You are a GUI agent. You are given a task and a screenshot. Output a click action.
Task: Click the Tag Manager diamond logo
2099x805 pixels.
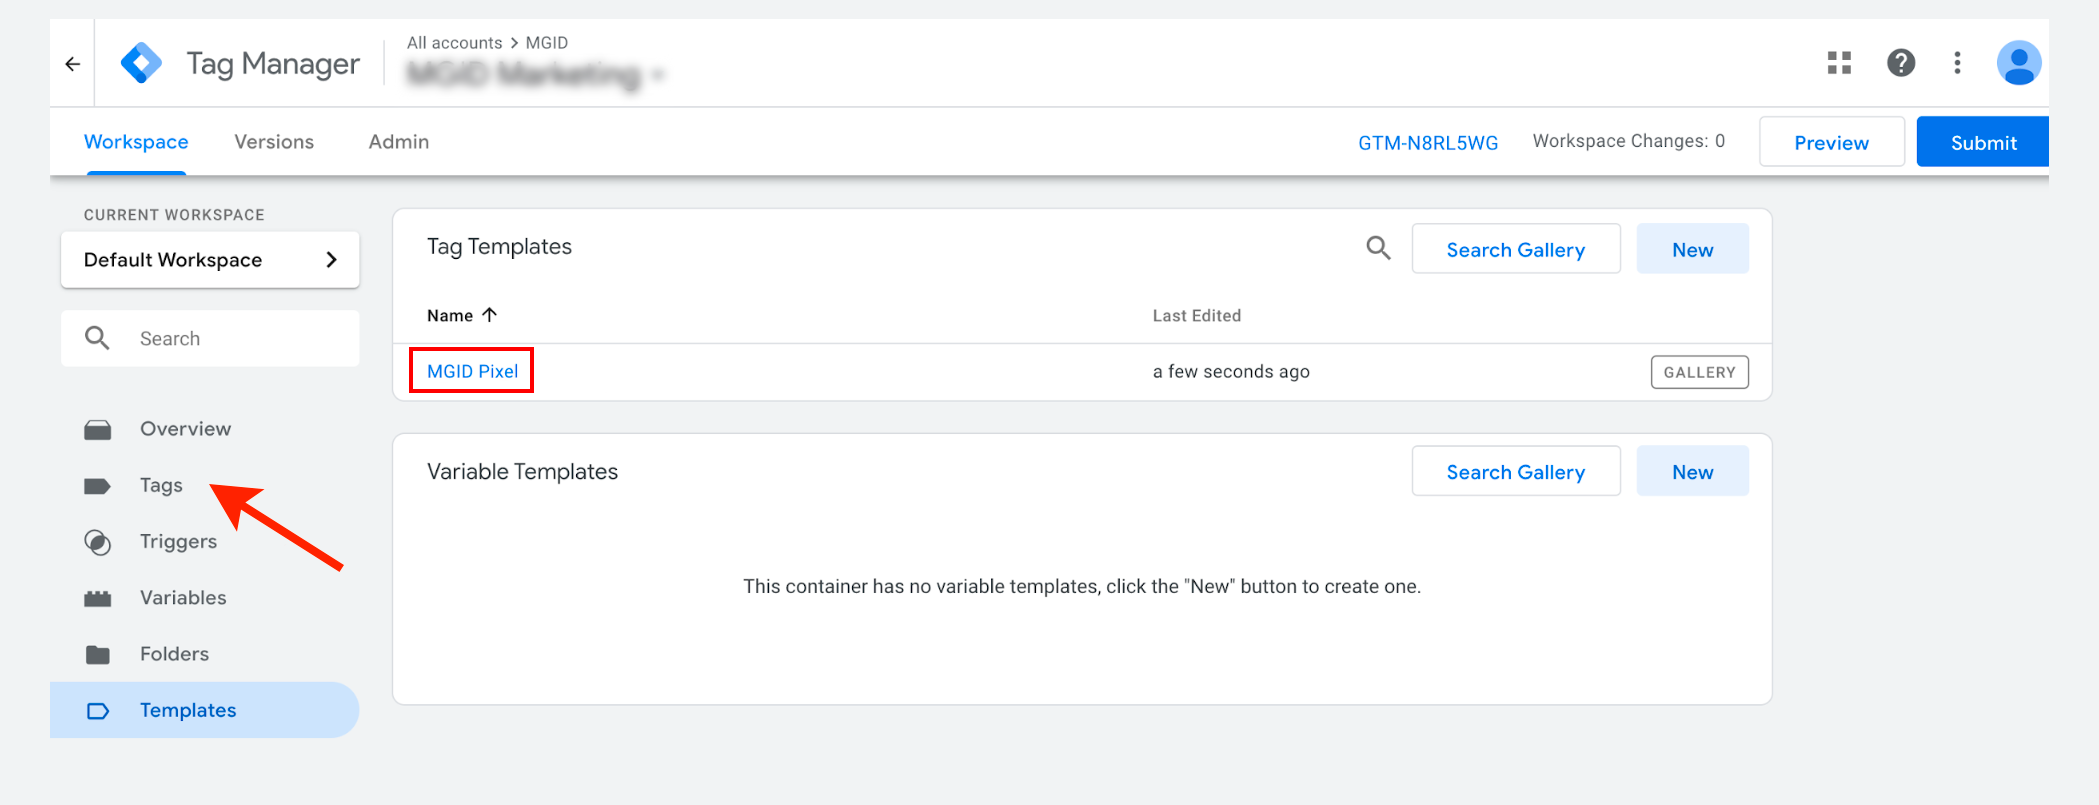click(141, 63)
